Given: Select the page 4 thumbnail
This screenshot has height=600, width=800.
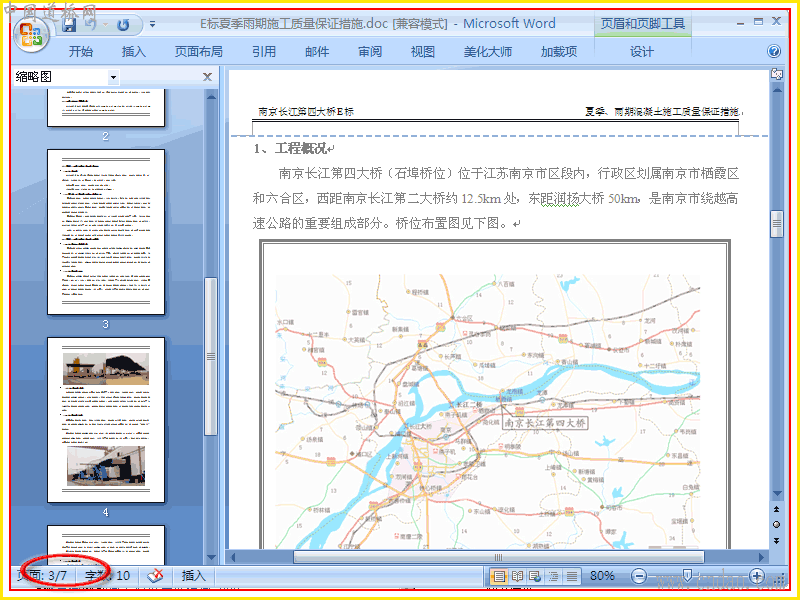Looking at the screenshot, I should click(106, 420).
